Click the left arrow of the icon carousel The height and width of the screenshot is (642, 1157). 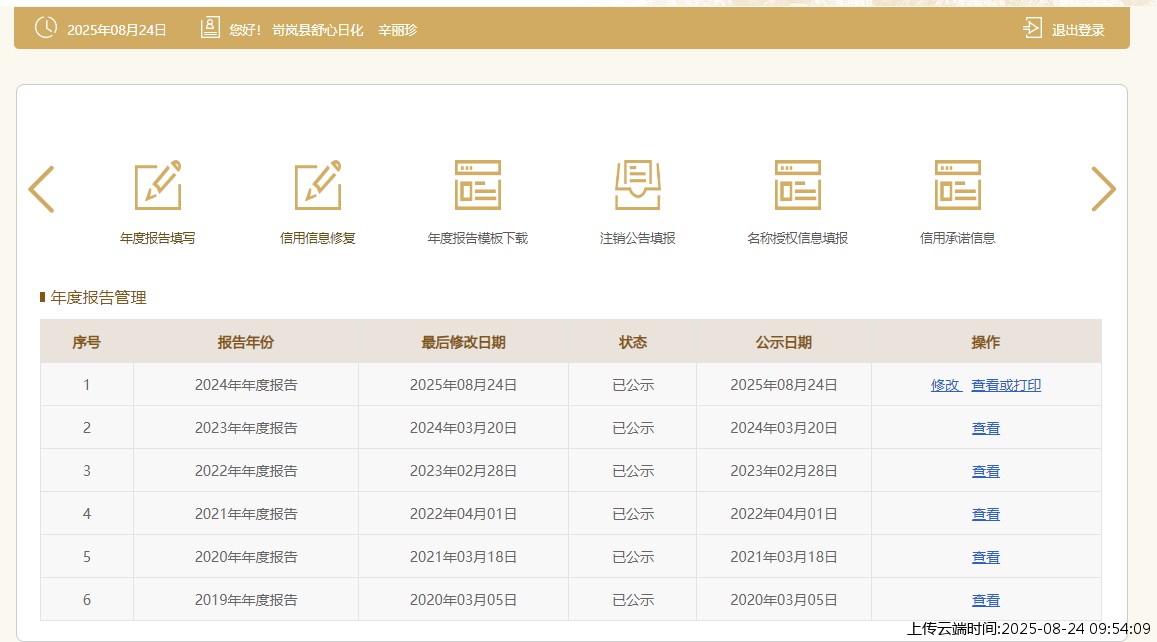point(41,189)
